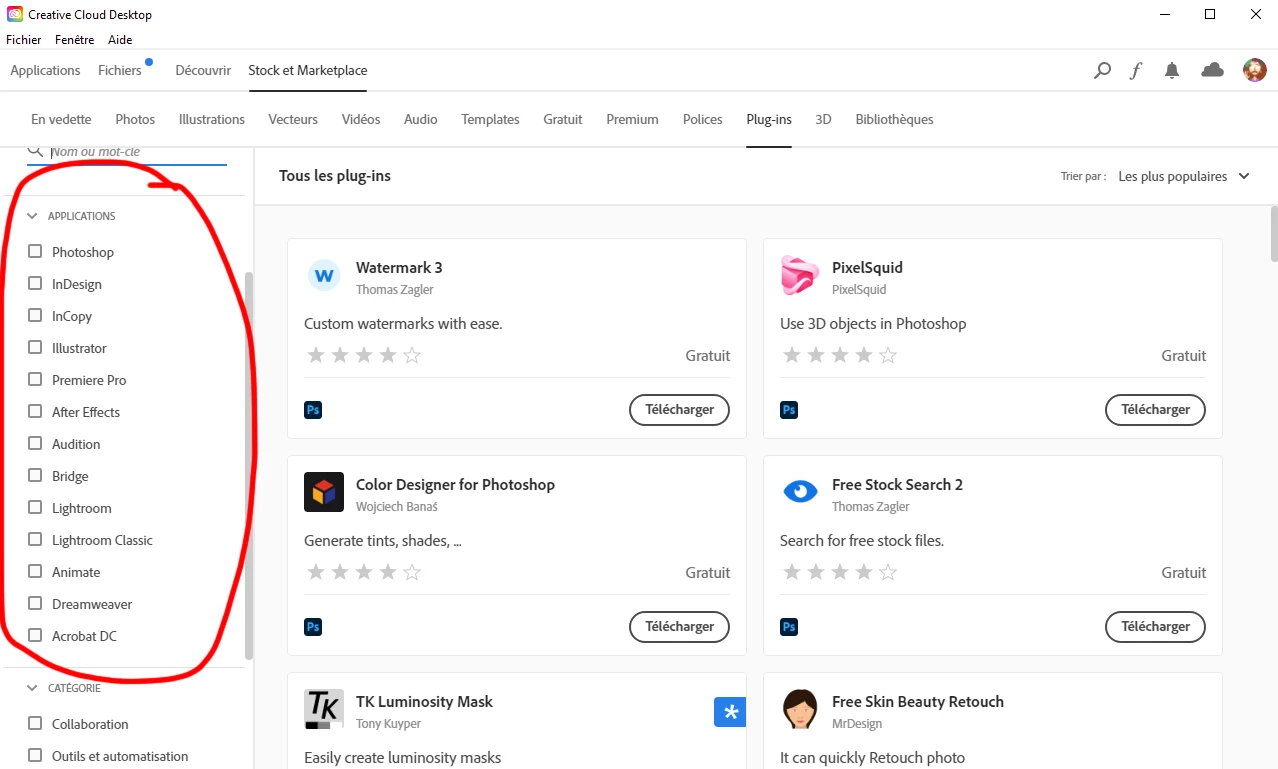Click the plug-in list scrollbar

tap(1273, 233)
